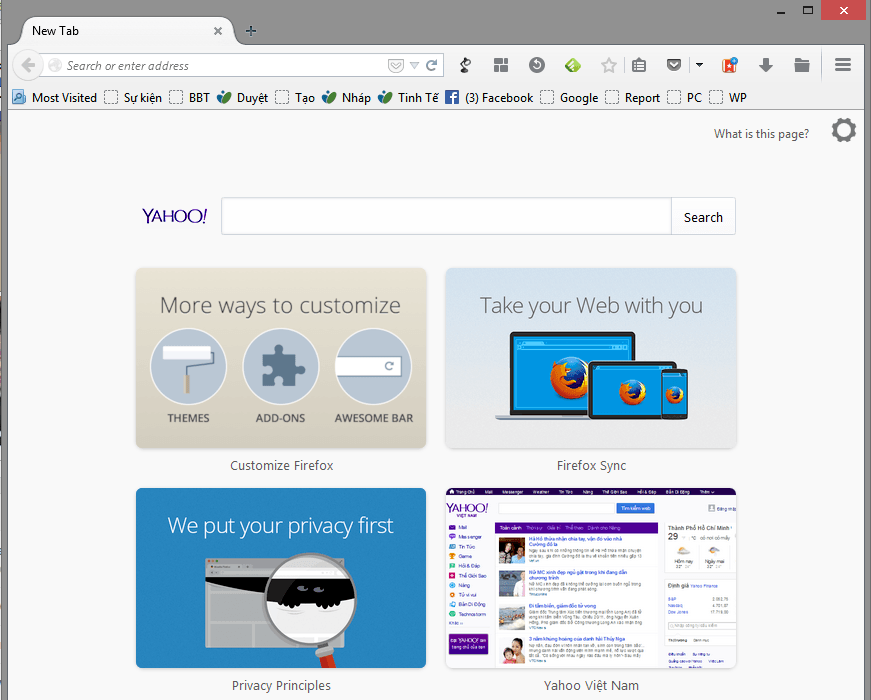Open the Tạo bookmark
This screenshot has width=871, height=700.
coord(296,98)
